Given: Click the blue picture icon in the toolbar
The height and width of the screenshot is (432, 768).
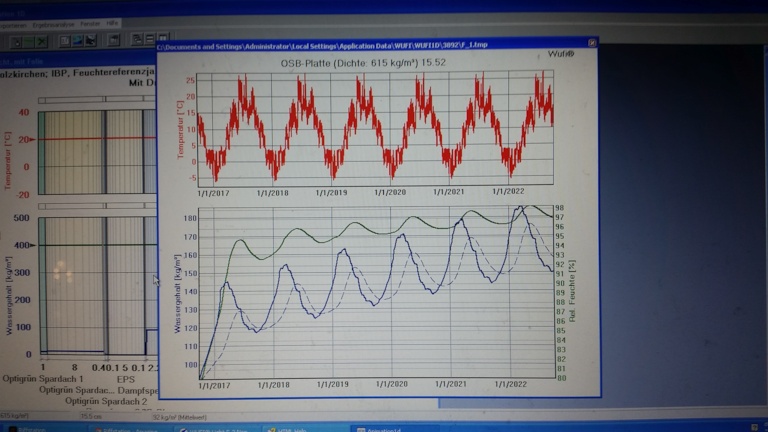Looking at the screenshot, I should coord(77,41).
